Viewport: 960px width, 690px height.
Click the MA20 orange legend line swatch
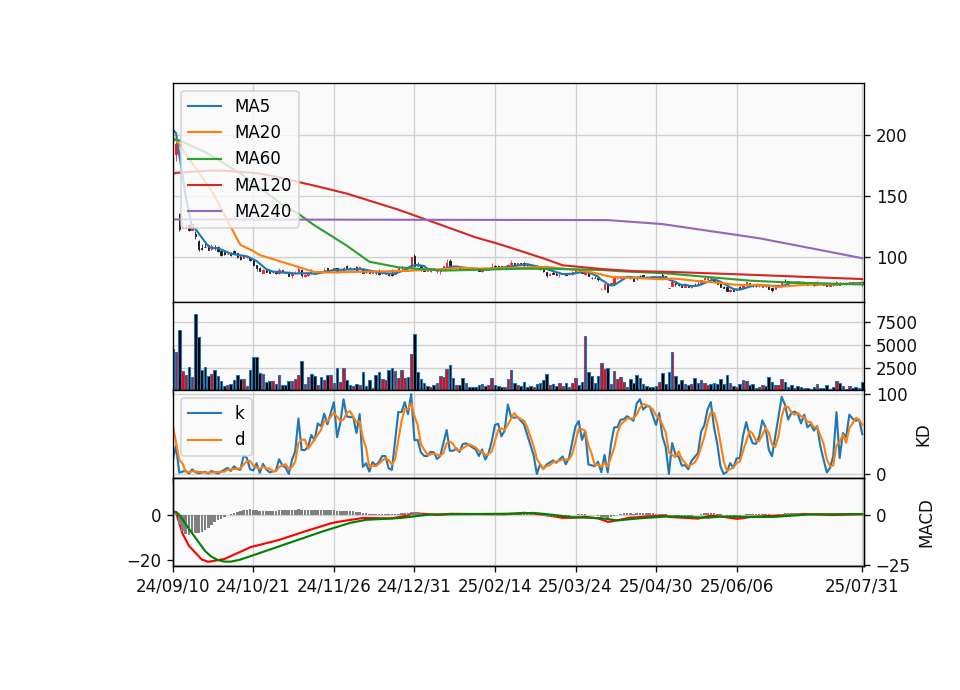point(204,133)
